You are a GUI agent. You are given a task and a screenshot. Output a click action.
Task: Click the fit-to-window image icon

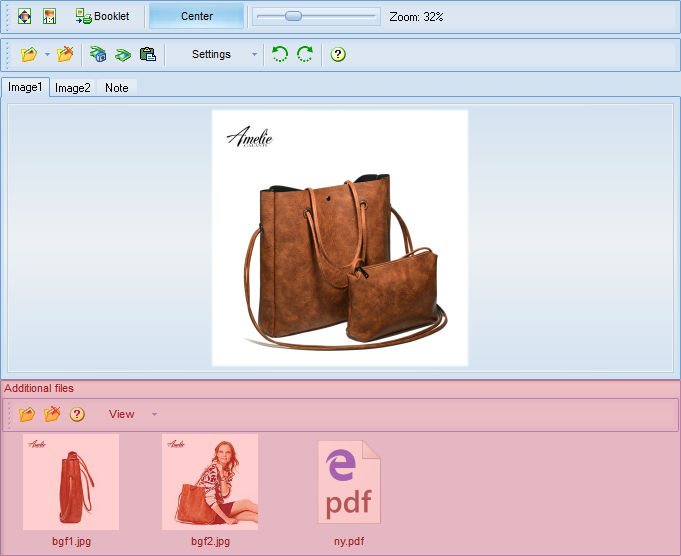24,17
